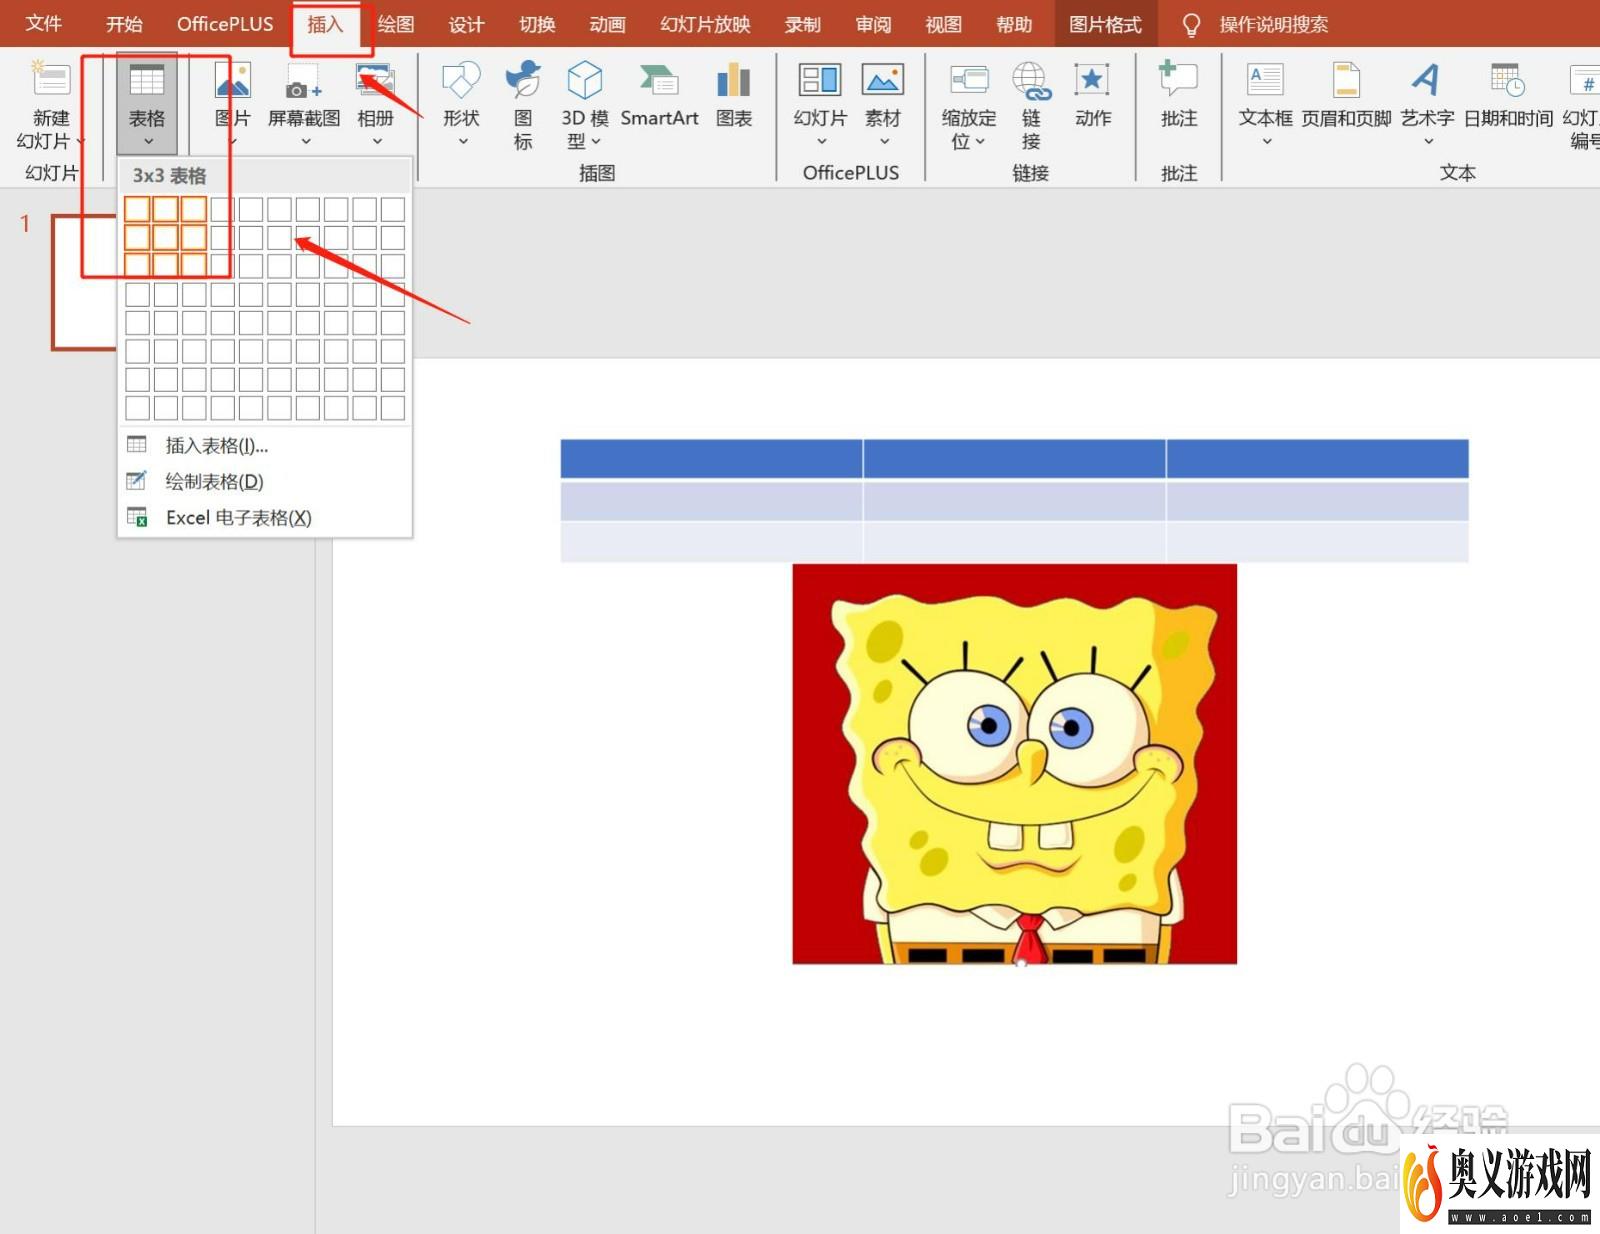This screenshot has width=1600, height=1234.
Task: Click the Photo Album (相册) icon
Action: coord(376,80)
